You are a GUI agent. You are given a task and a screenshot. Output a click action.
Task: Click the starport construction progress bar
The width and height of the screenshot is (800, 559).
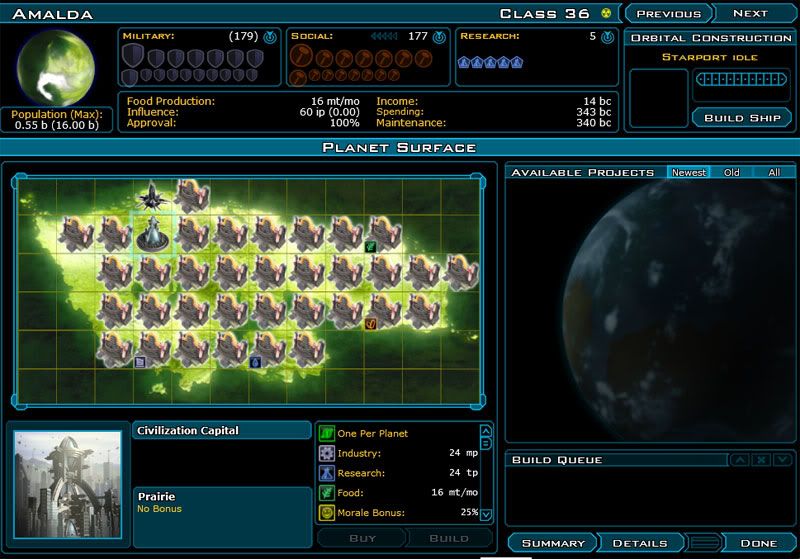pos(741,79)
